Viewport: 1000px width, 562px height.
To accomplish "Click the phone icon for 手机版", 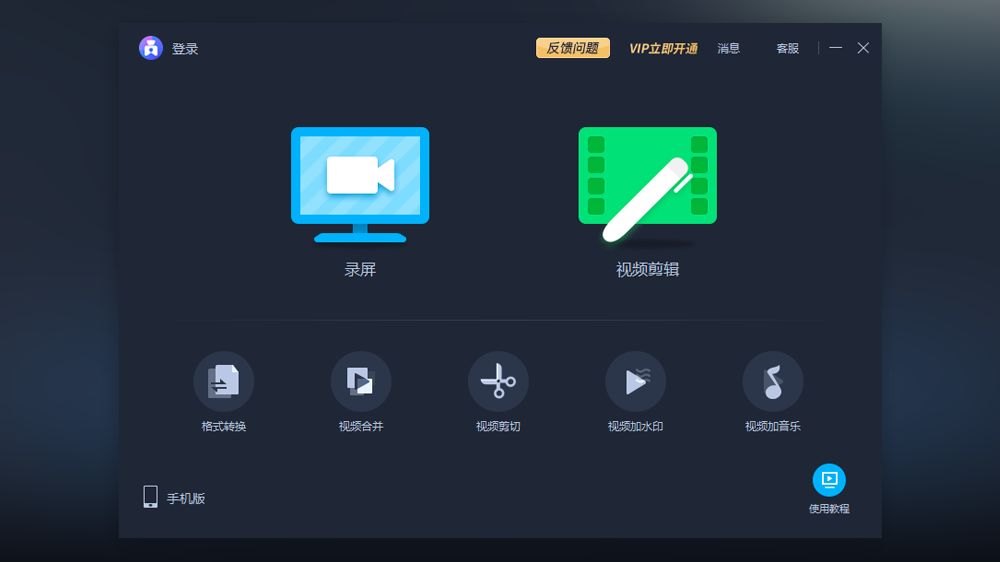I will (151, 496).
